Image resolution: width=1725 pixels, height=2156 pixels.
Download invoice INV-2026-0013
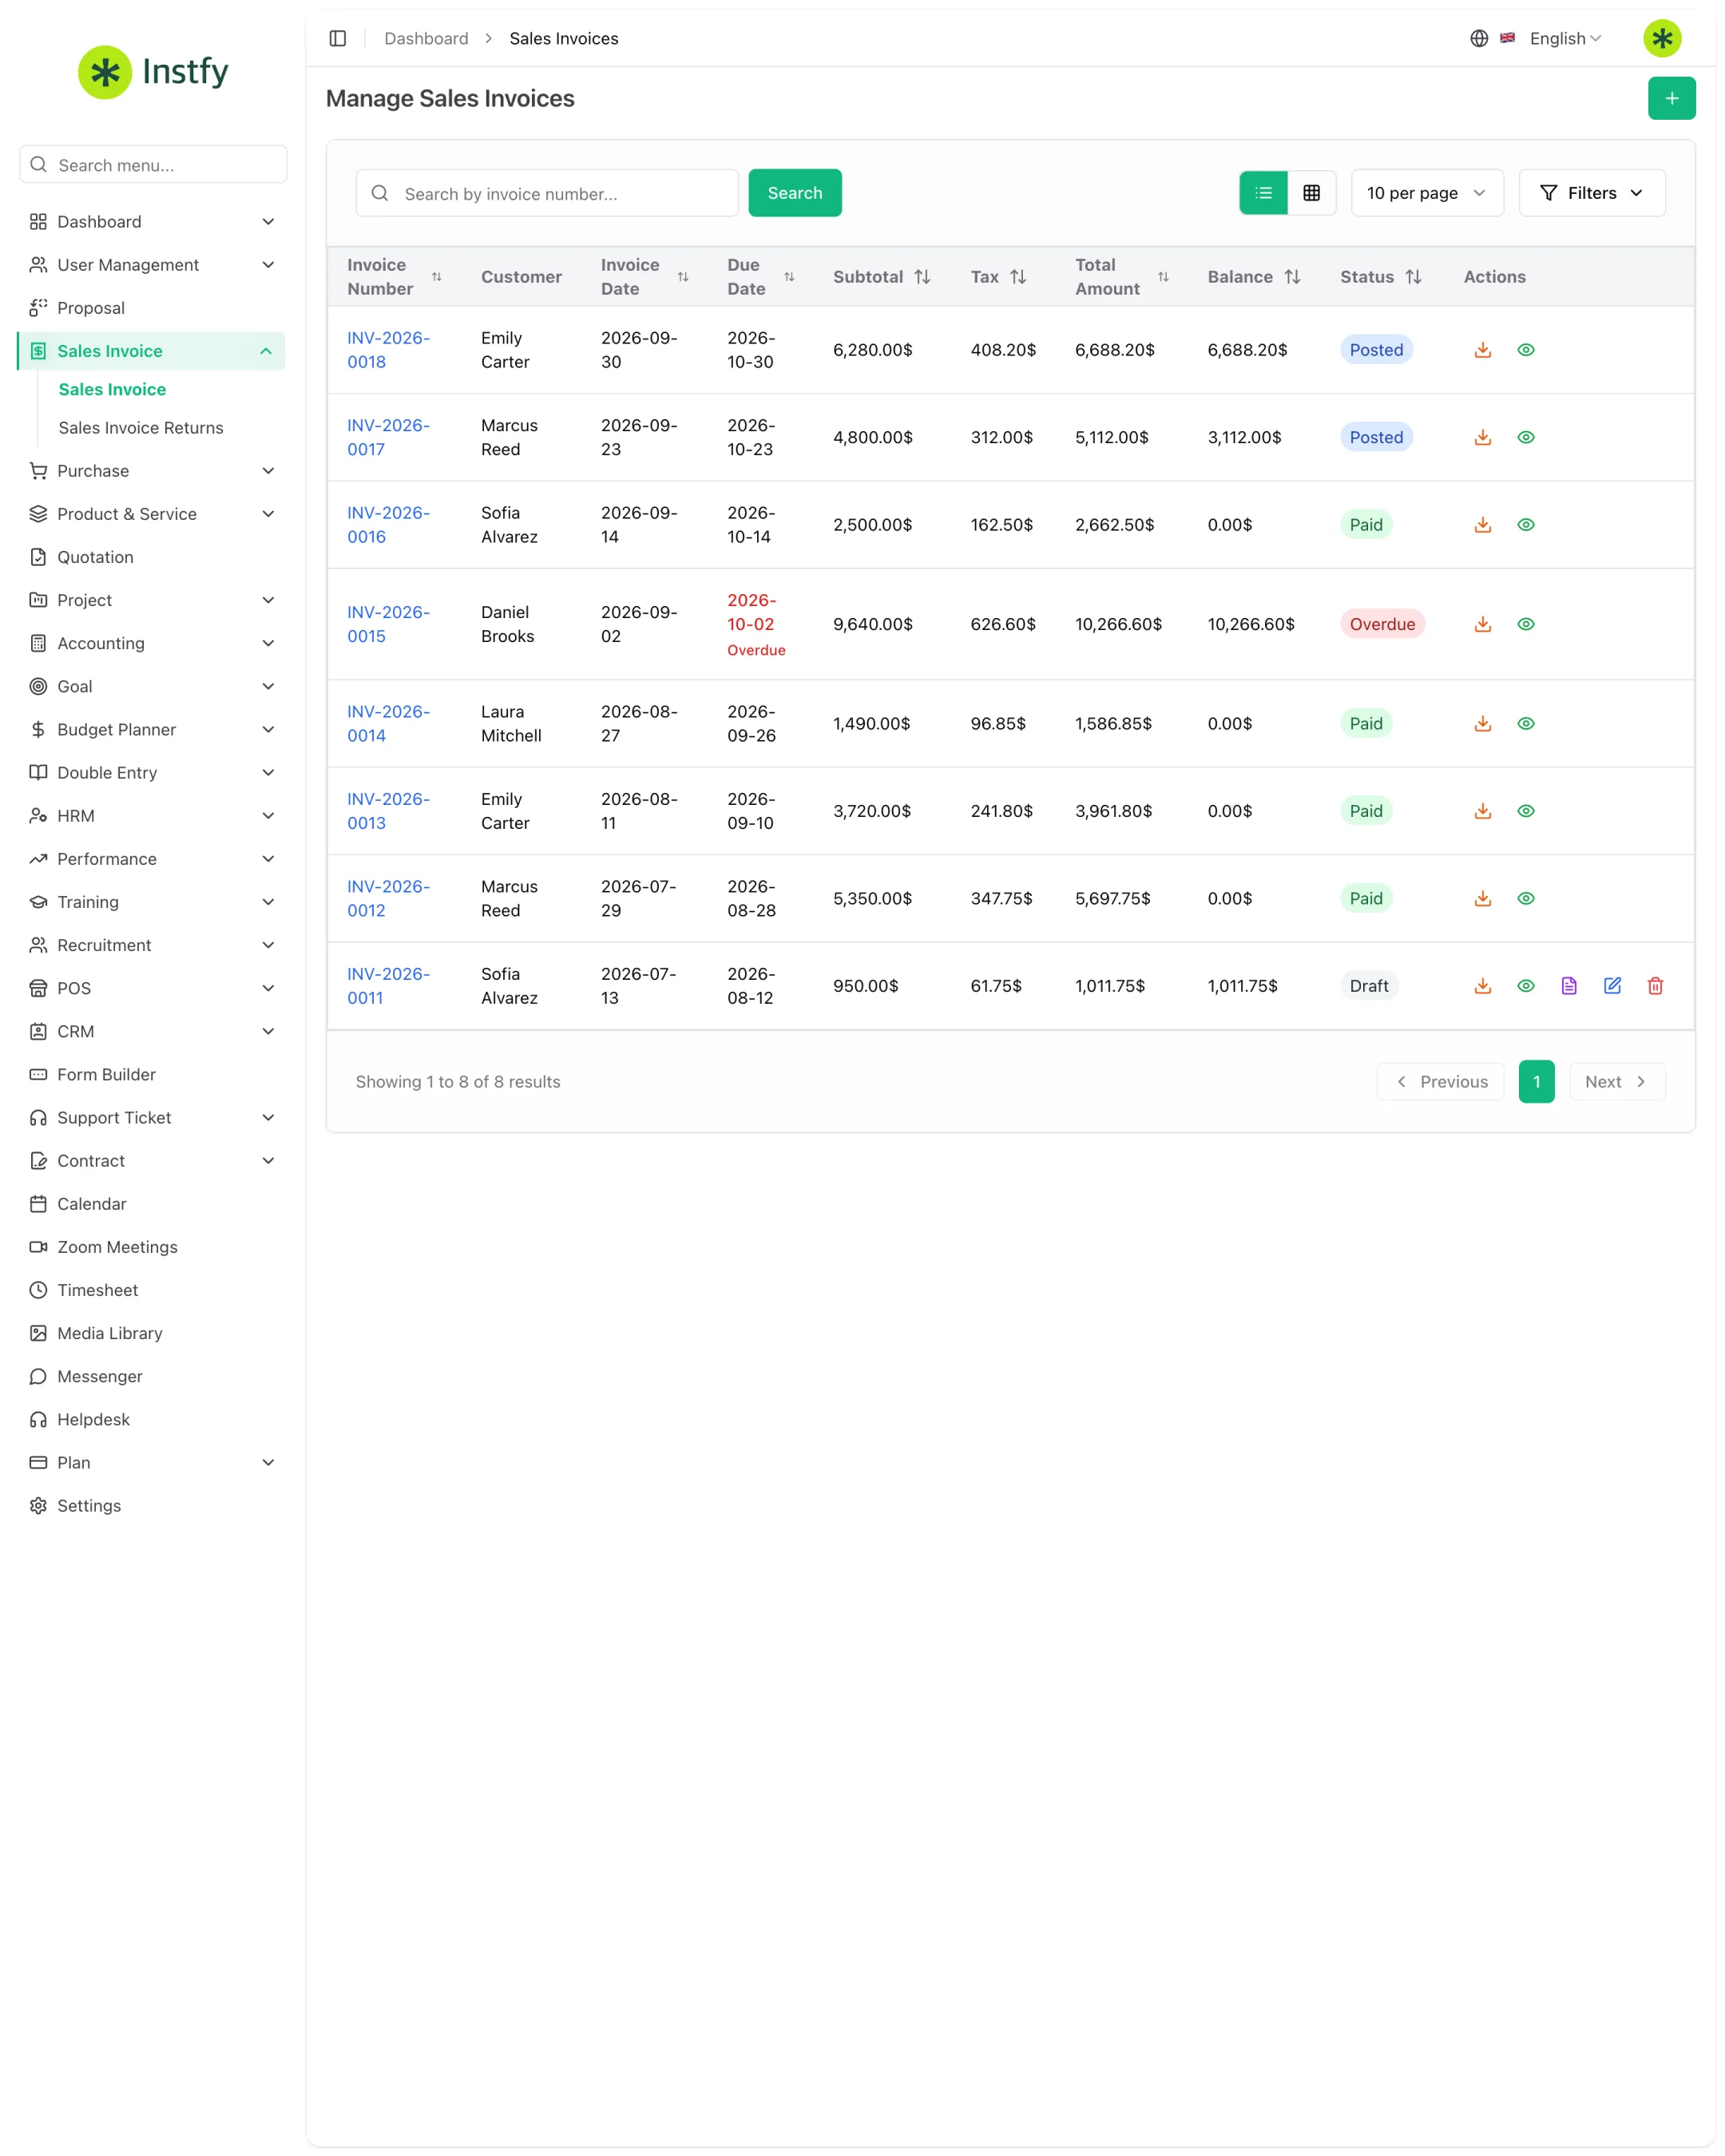click(x=1482, y=811)
